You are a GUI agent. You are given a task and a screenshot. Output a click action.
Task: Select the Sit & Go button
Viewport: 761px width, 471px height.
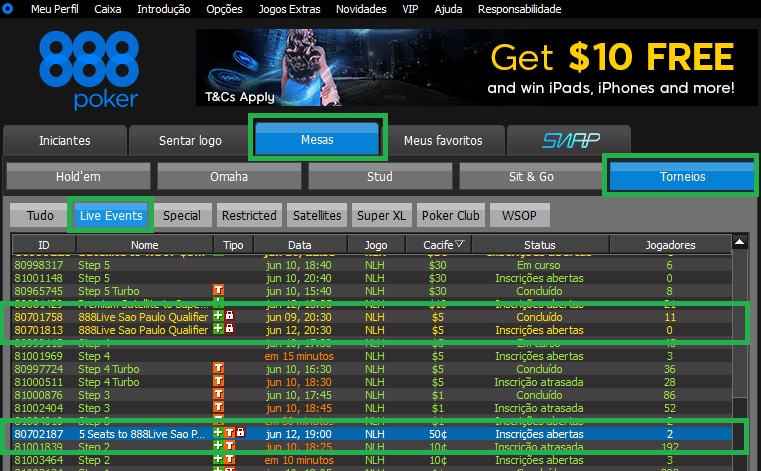click(531, 176)
